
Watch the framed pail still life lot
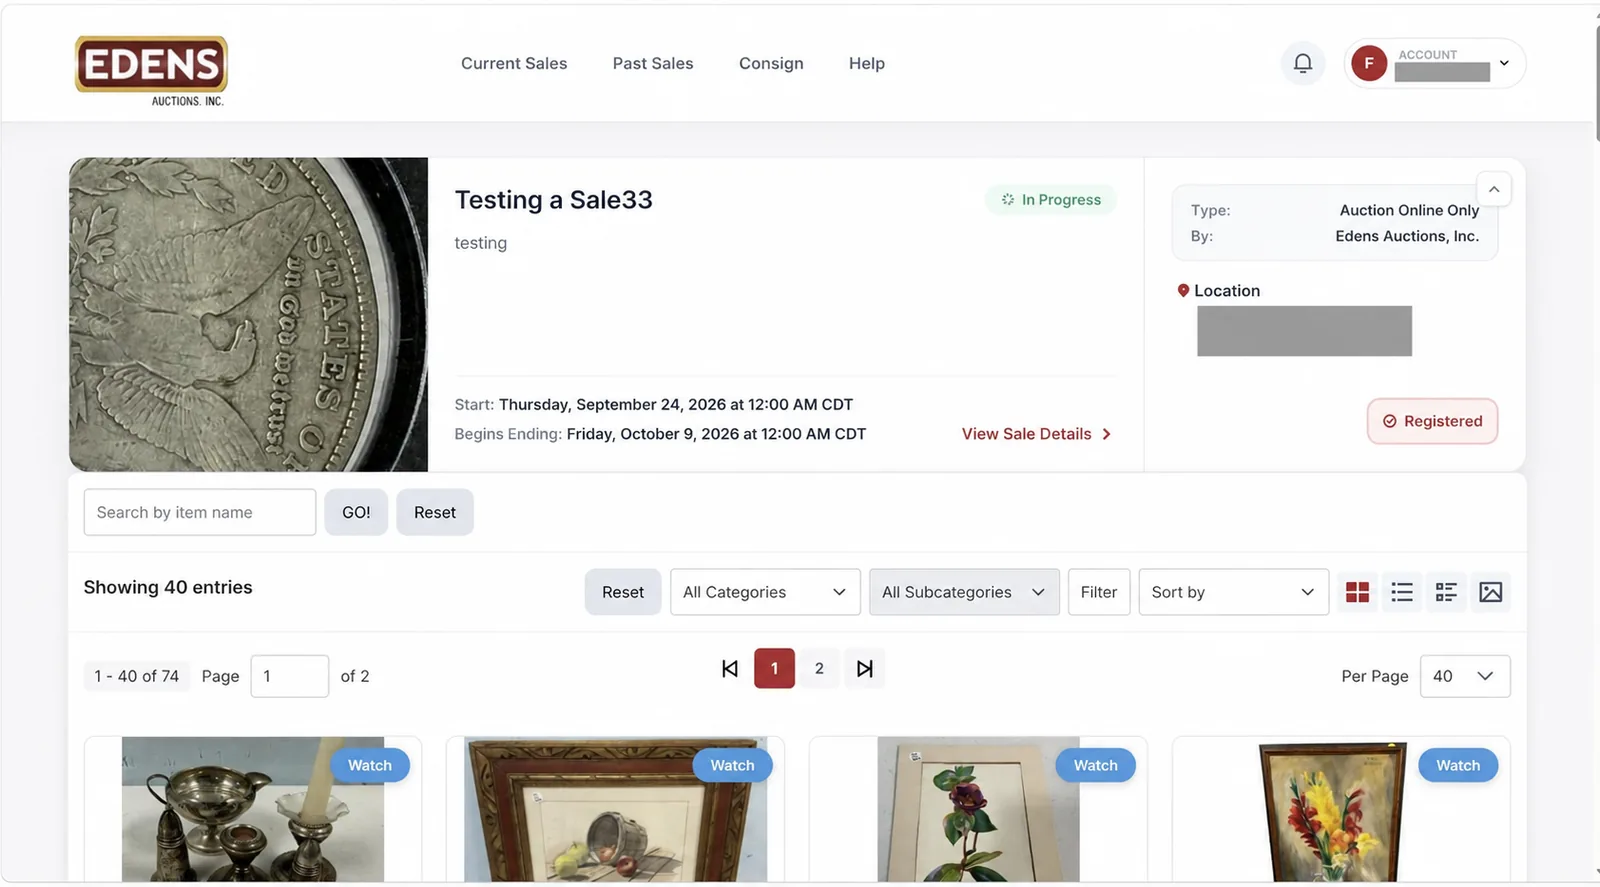(x=732, y=765)
